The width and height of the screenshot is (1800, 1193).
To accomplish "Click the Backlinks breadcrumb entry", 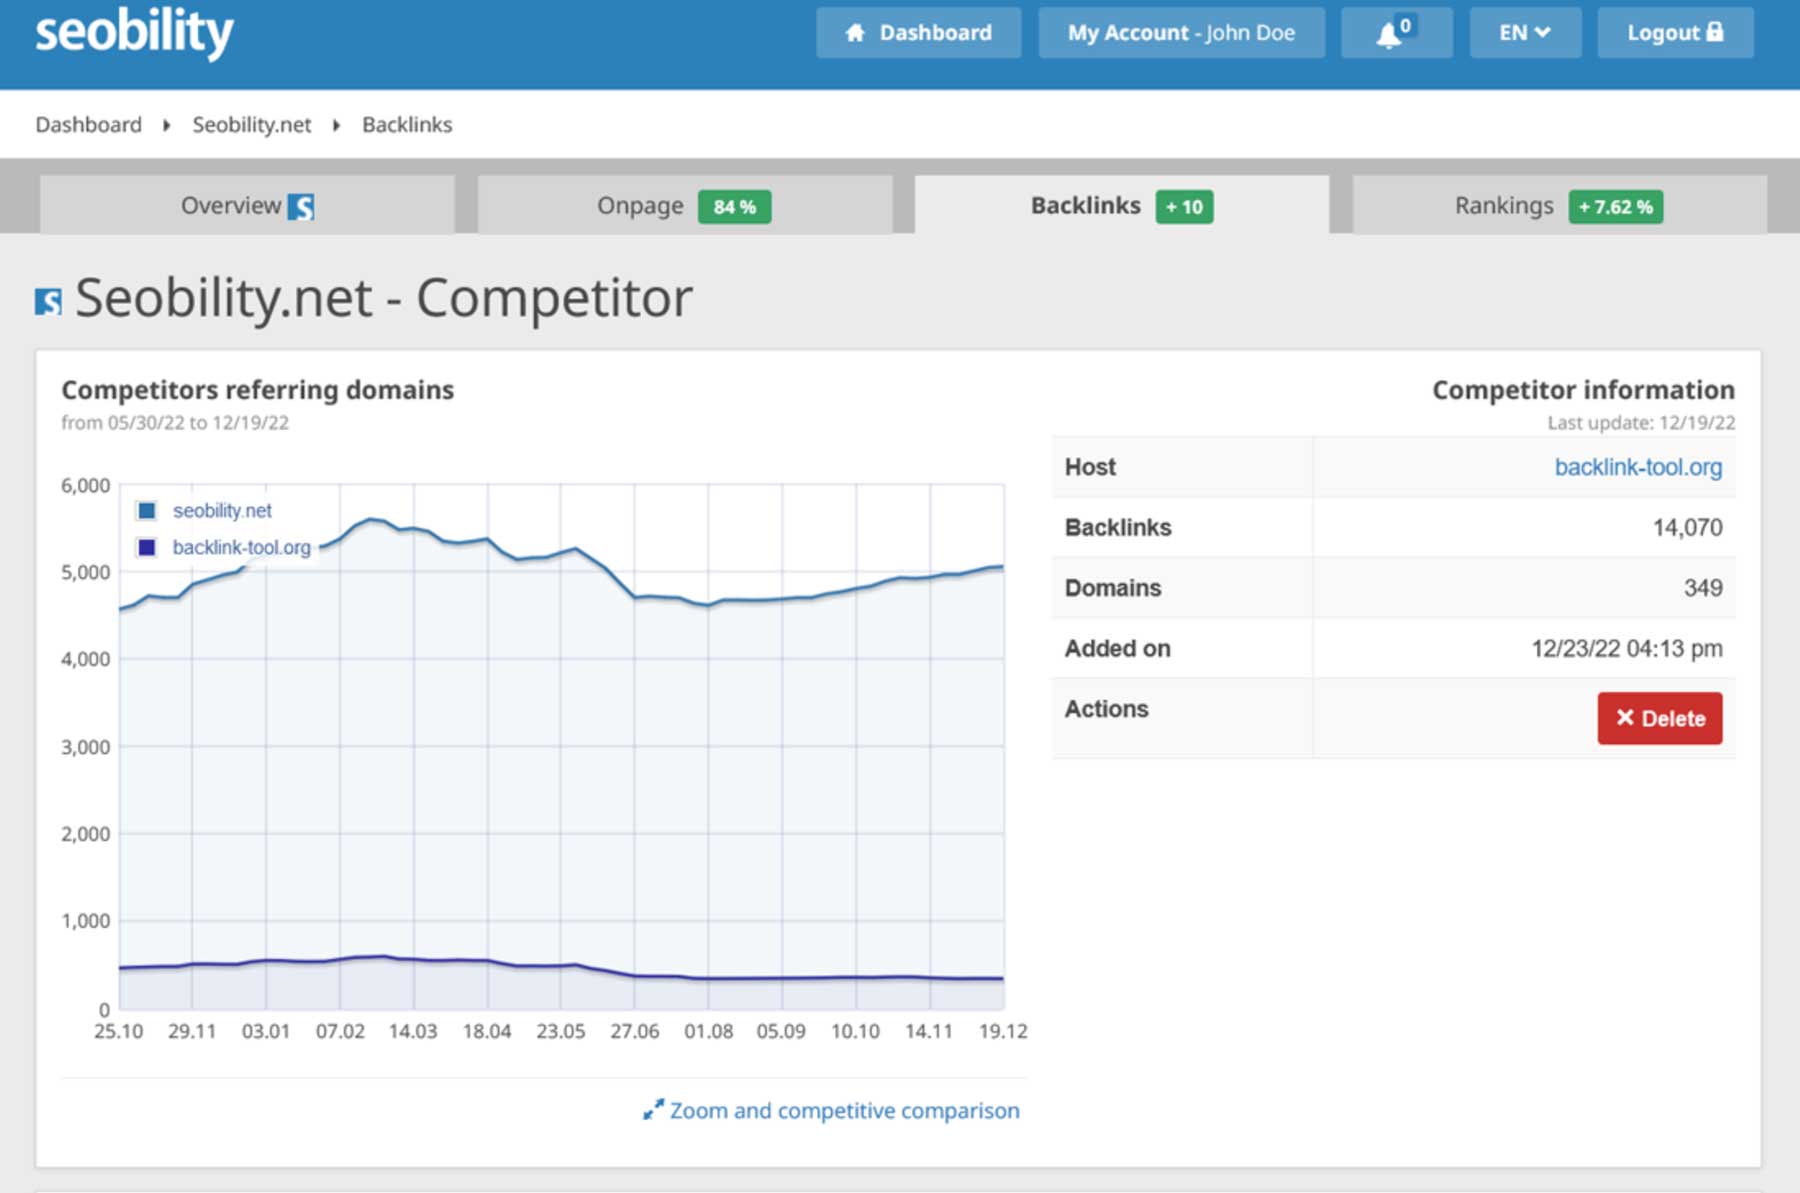I will point(406,124).
